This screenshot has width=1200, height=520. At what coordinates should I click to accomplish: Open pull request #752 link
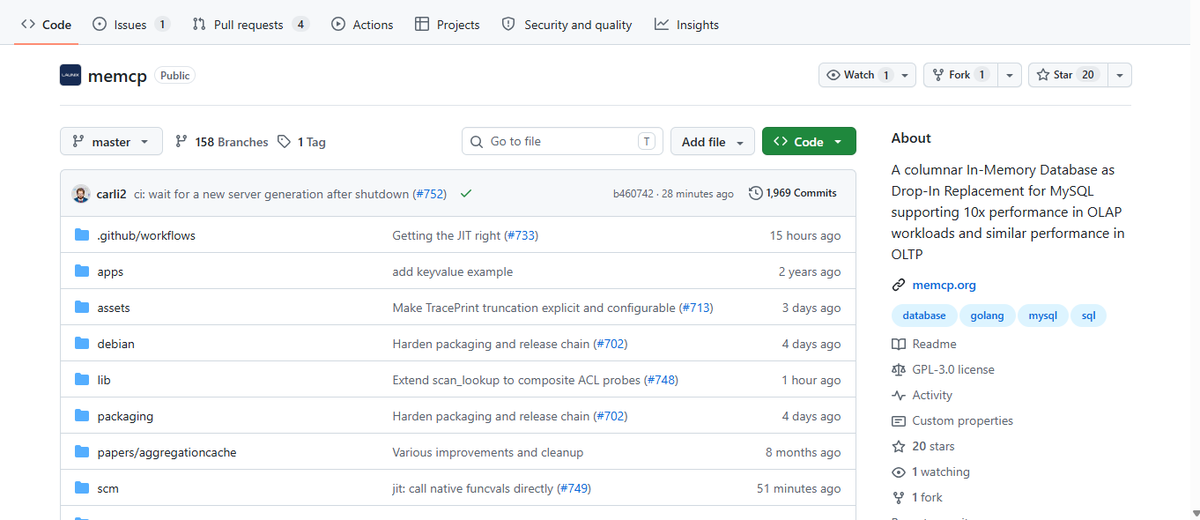coord(430,193)
